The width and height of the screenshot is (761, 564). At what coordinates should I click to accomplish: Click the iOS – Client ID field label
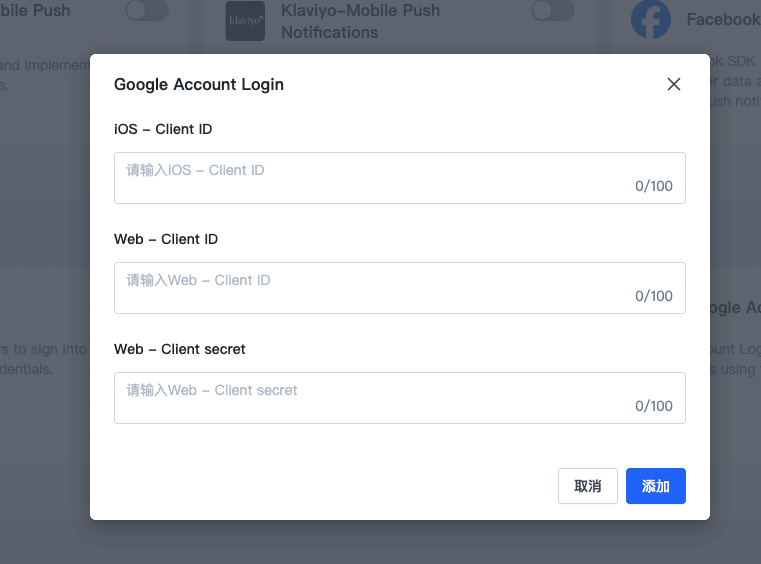pyautogui.click(x=163, y=129)
